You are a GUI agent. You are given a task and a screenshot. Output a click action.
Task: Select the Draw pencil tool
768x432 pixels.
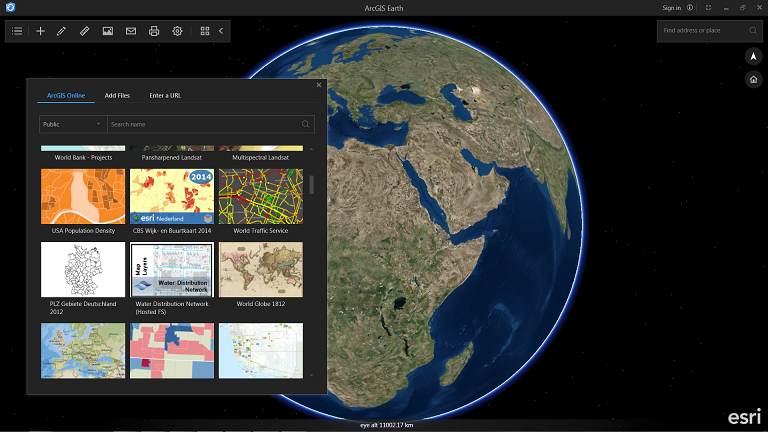tap(62, 31)
